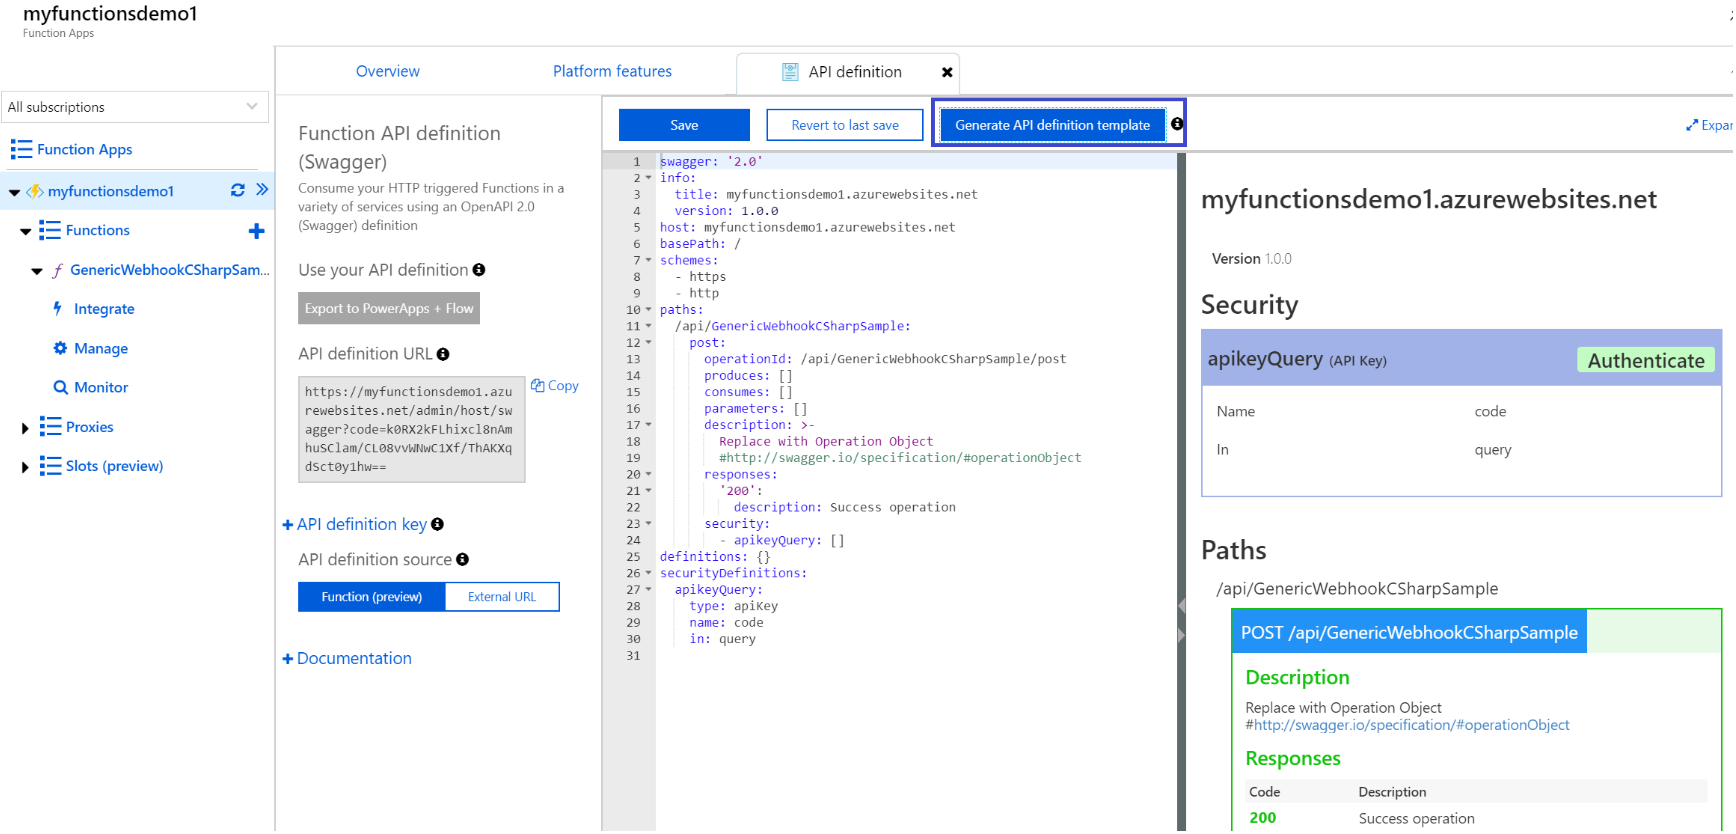Click info icon beside Use your API definition

[x=479, y=270]
